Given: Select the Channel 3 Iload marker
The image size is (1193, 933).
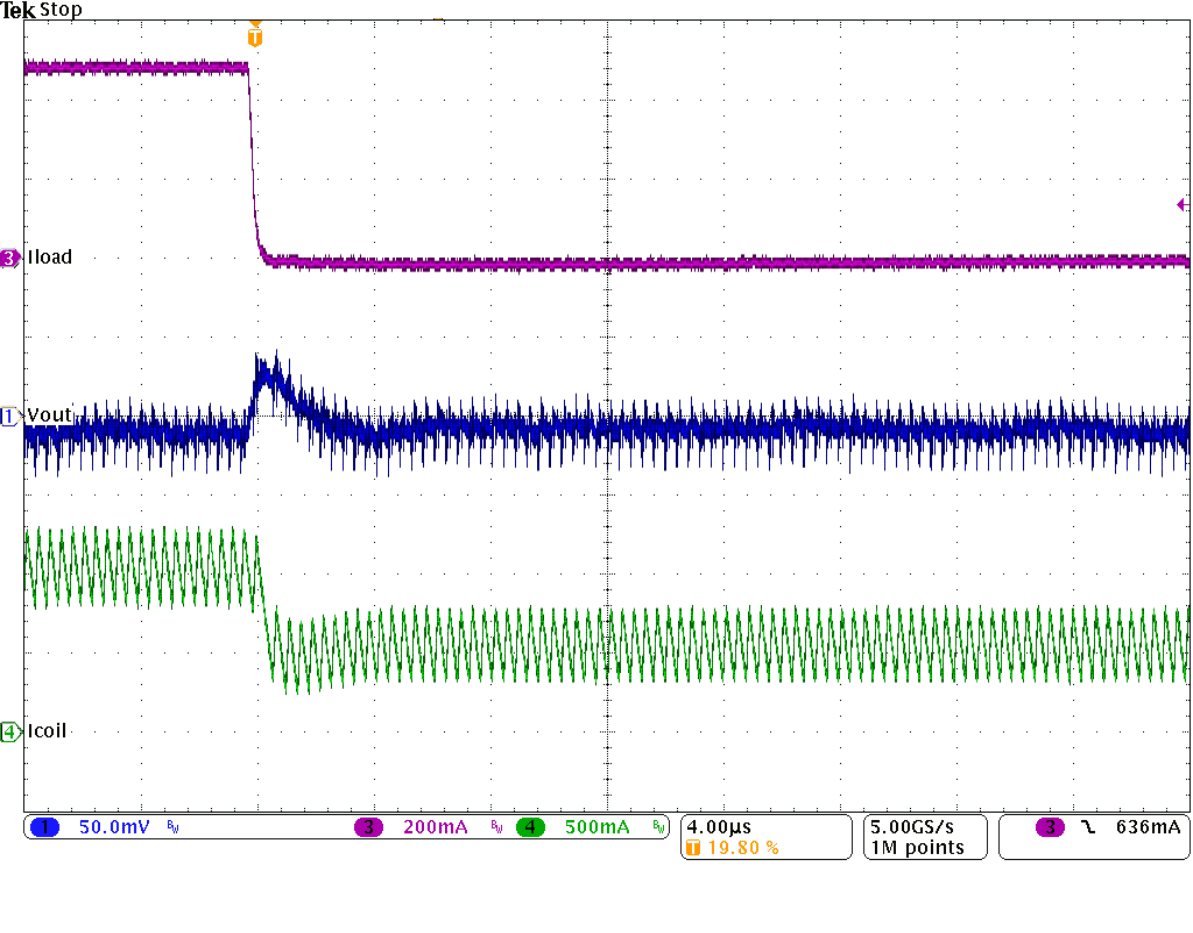Looking at the screenshot, I should [x=7, y=257].
